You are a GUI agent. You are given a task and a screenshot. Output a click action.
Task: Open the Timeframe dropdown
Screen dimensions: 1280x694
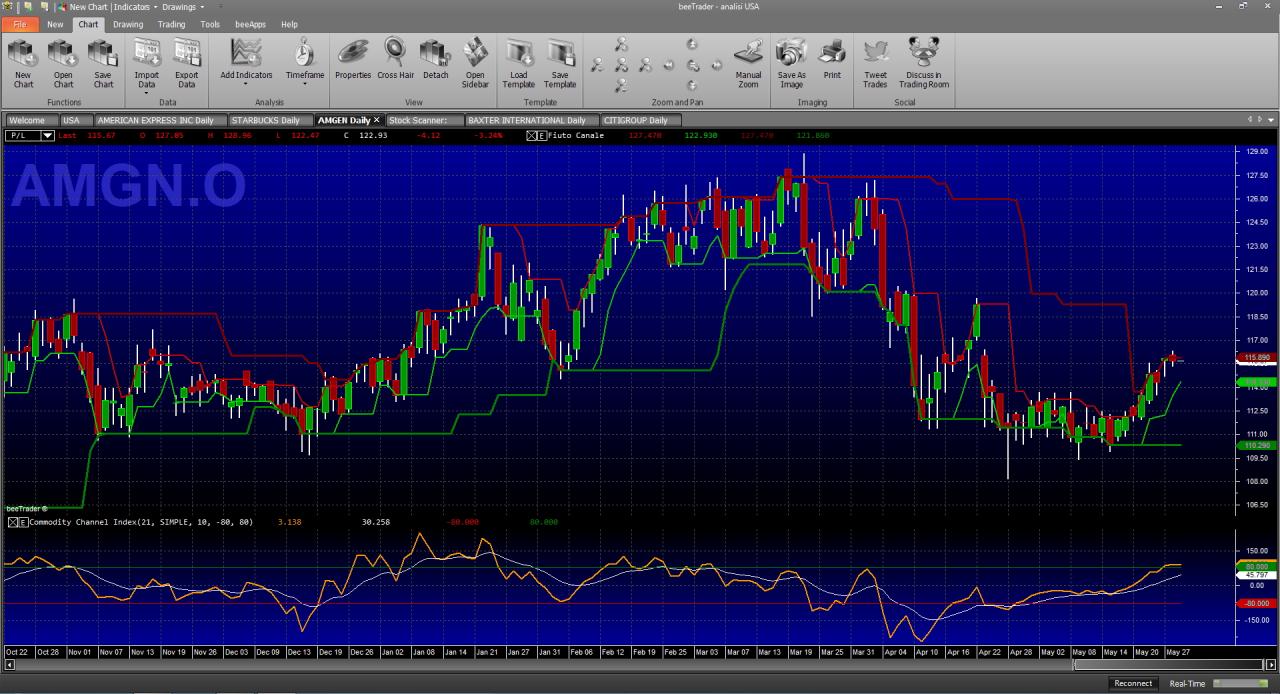point(305,64)
